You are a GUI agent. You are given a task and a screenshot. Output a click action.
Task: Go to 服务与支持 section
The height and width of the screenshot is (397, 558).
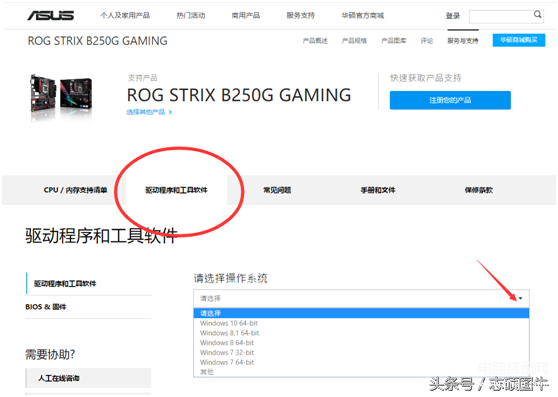point(463,41)
